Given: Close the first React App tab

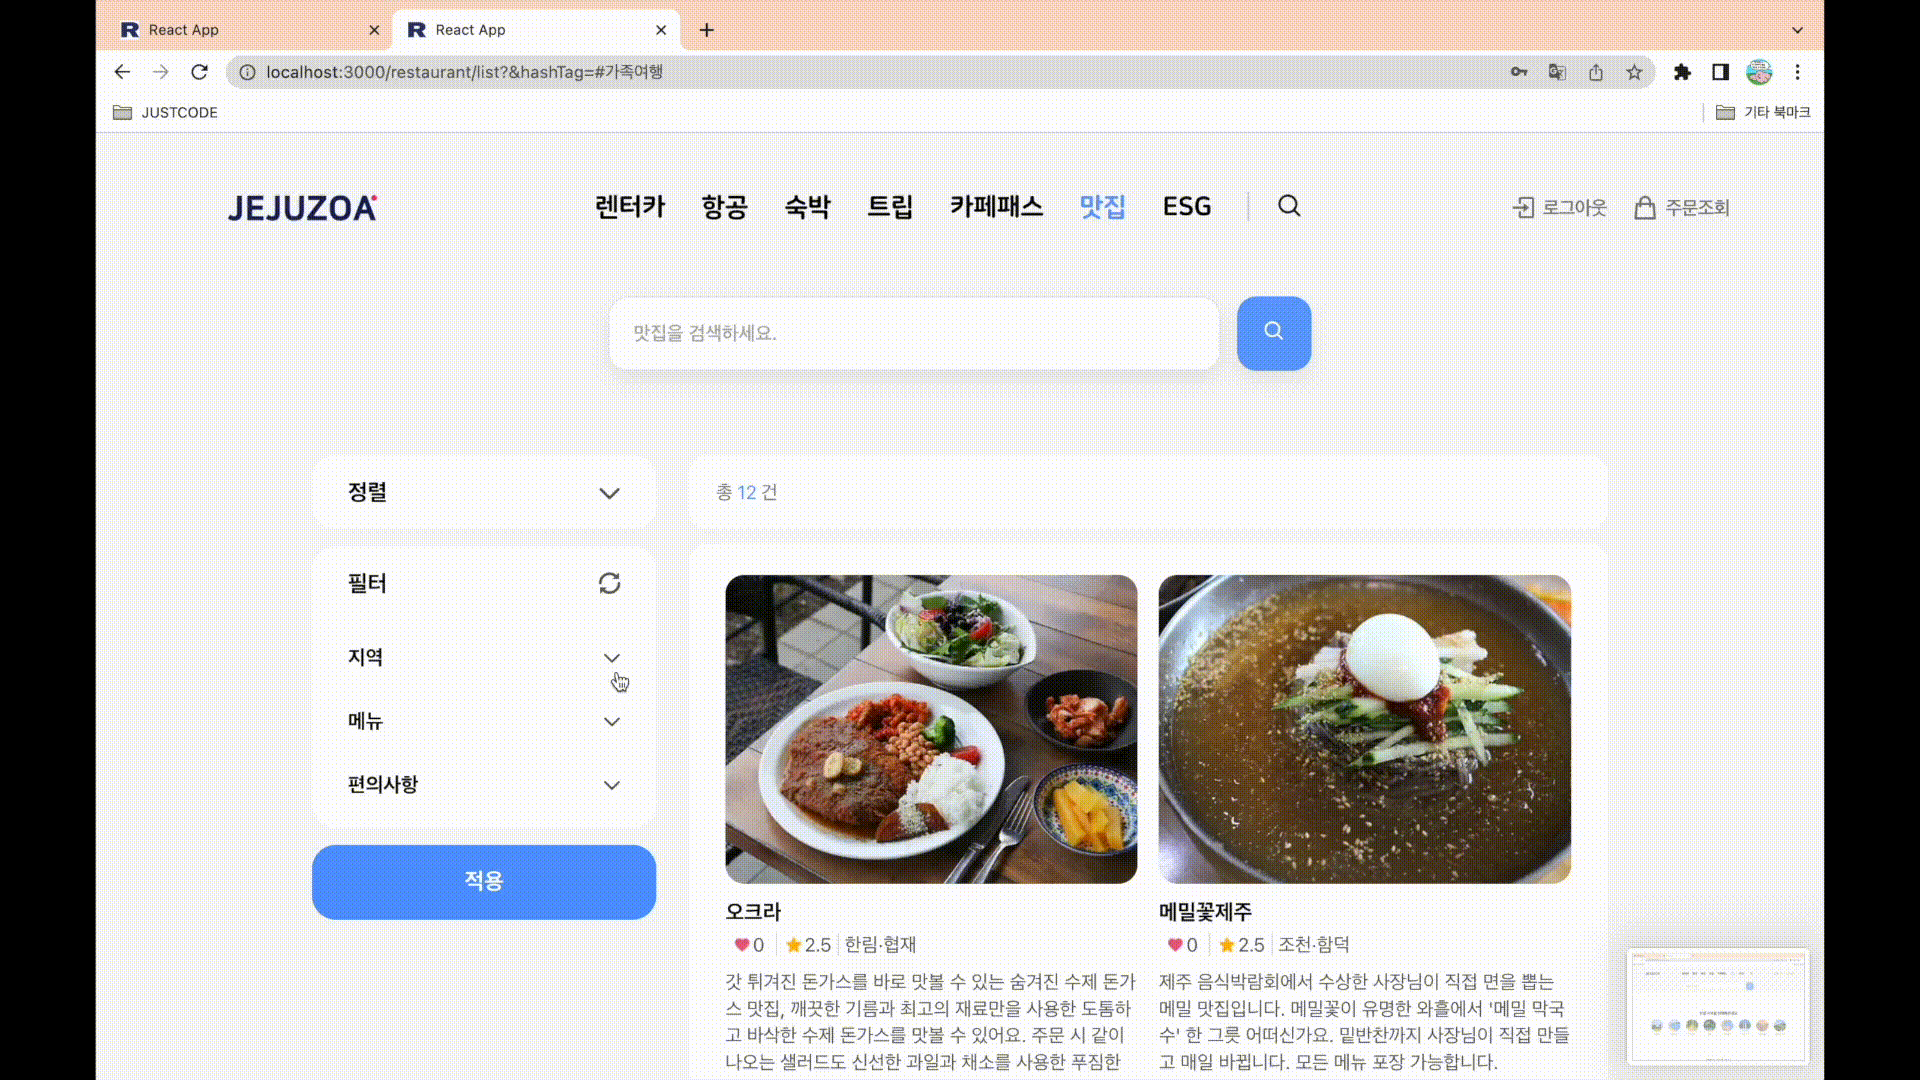Looking at the screenshot, I should pyautogui.click(x=374, y=30).
